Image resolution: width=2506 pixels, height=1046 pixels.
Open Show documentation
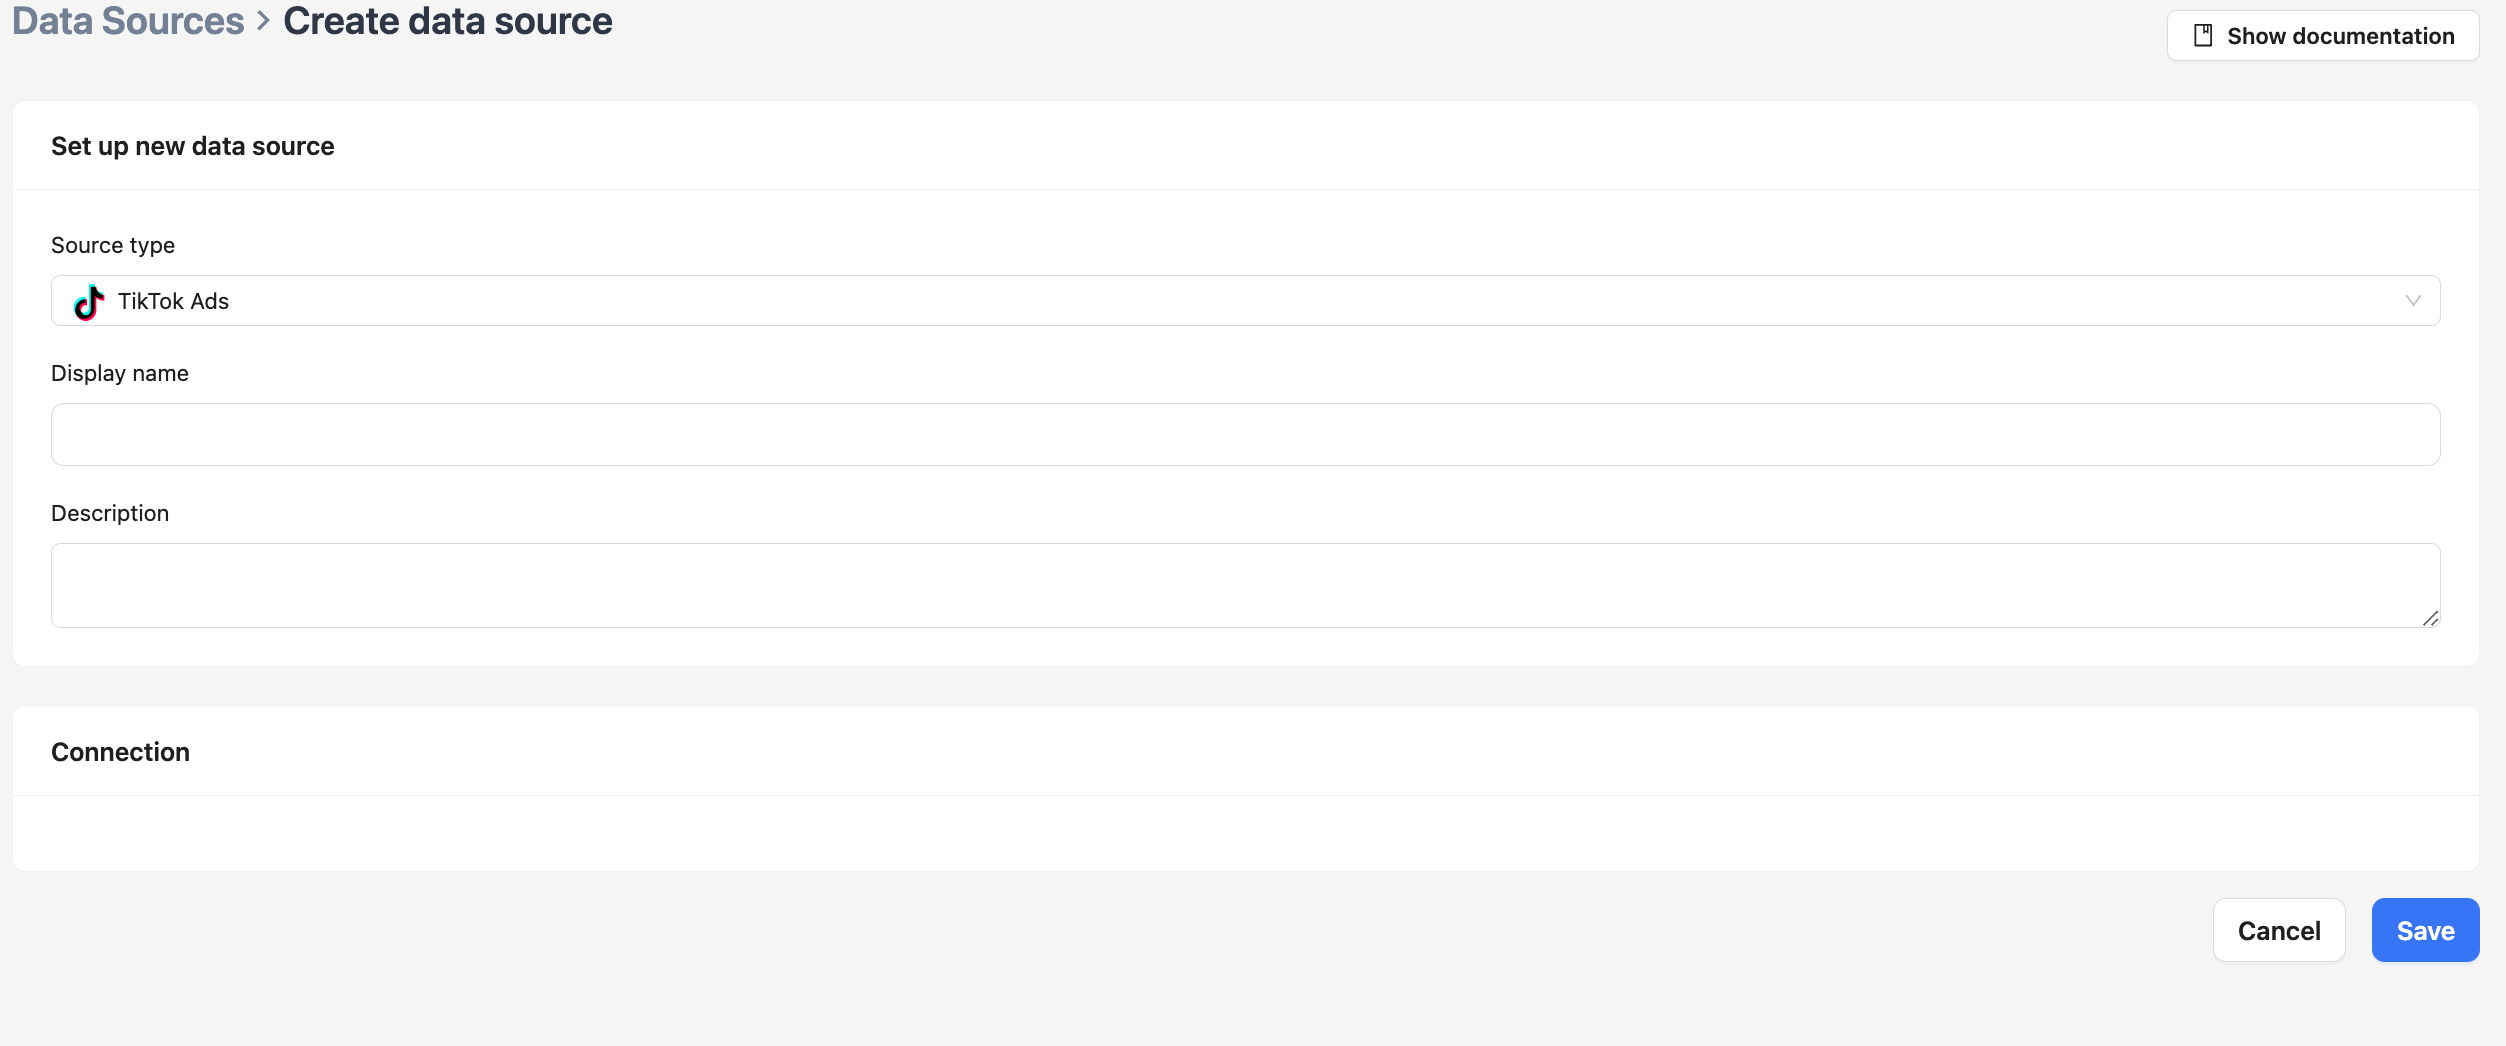pyautogui.click(x=2322, y=36)
